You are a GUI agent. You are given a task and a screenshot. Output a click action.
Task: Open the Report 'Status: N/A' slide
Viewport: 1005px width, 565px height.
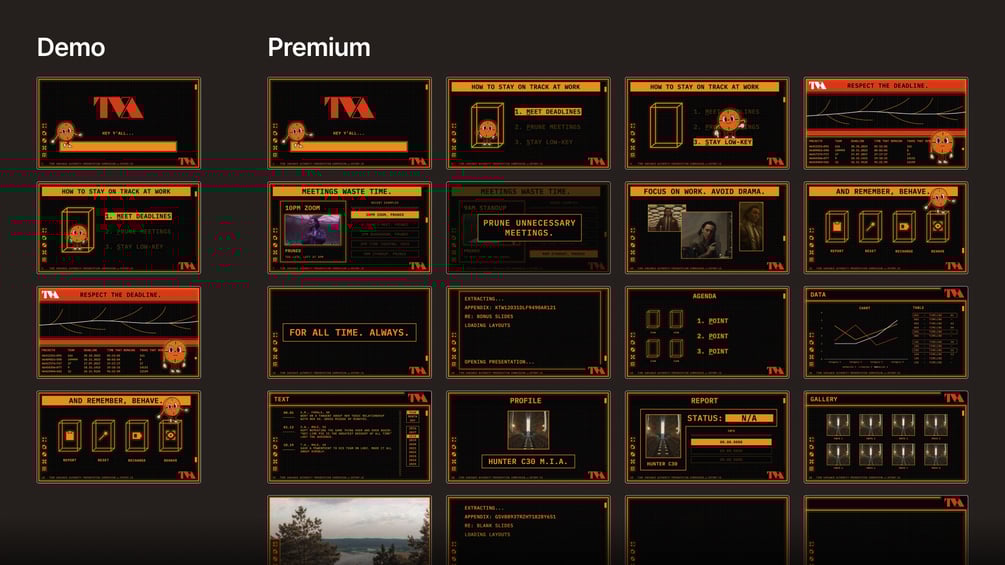(707, 437)
